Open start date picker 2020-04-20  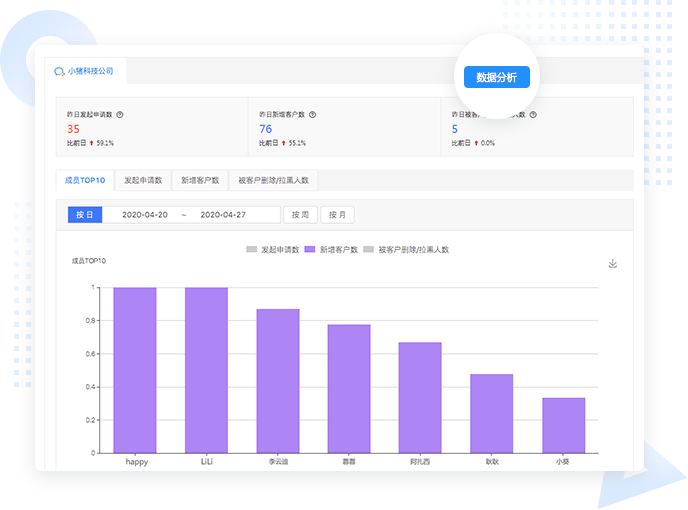142,215
